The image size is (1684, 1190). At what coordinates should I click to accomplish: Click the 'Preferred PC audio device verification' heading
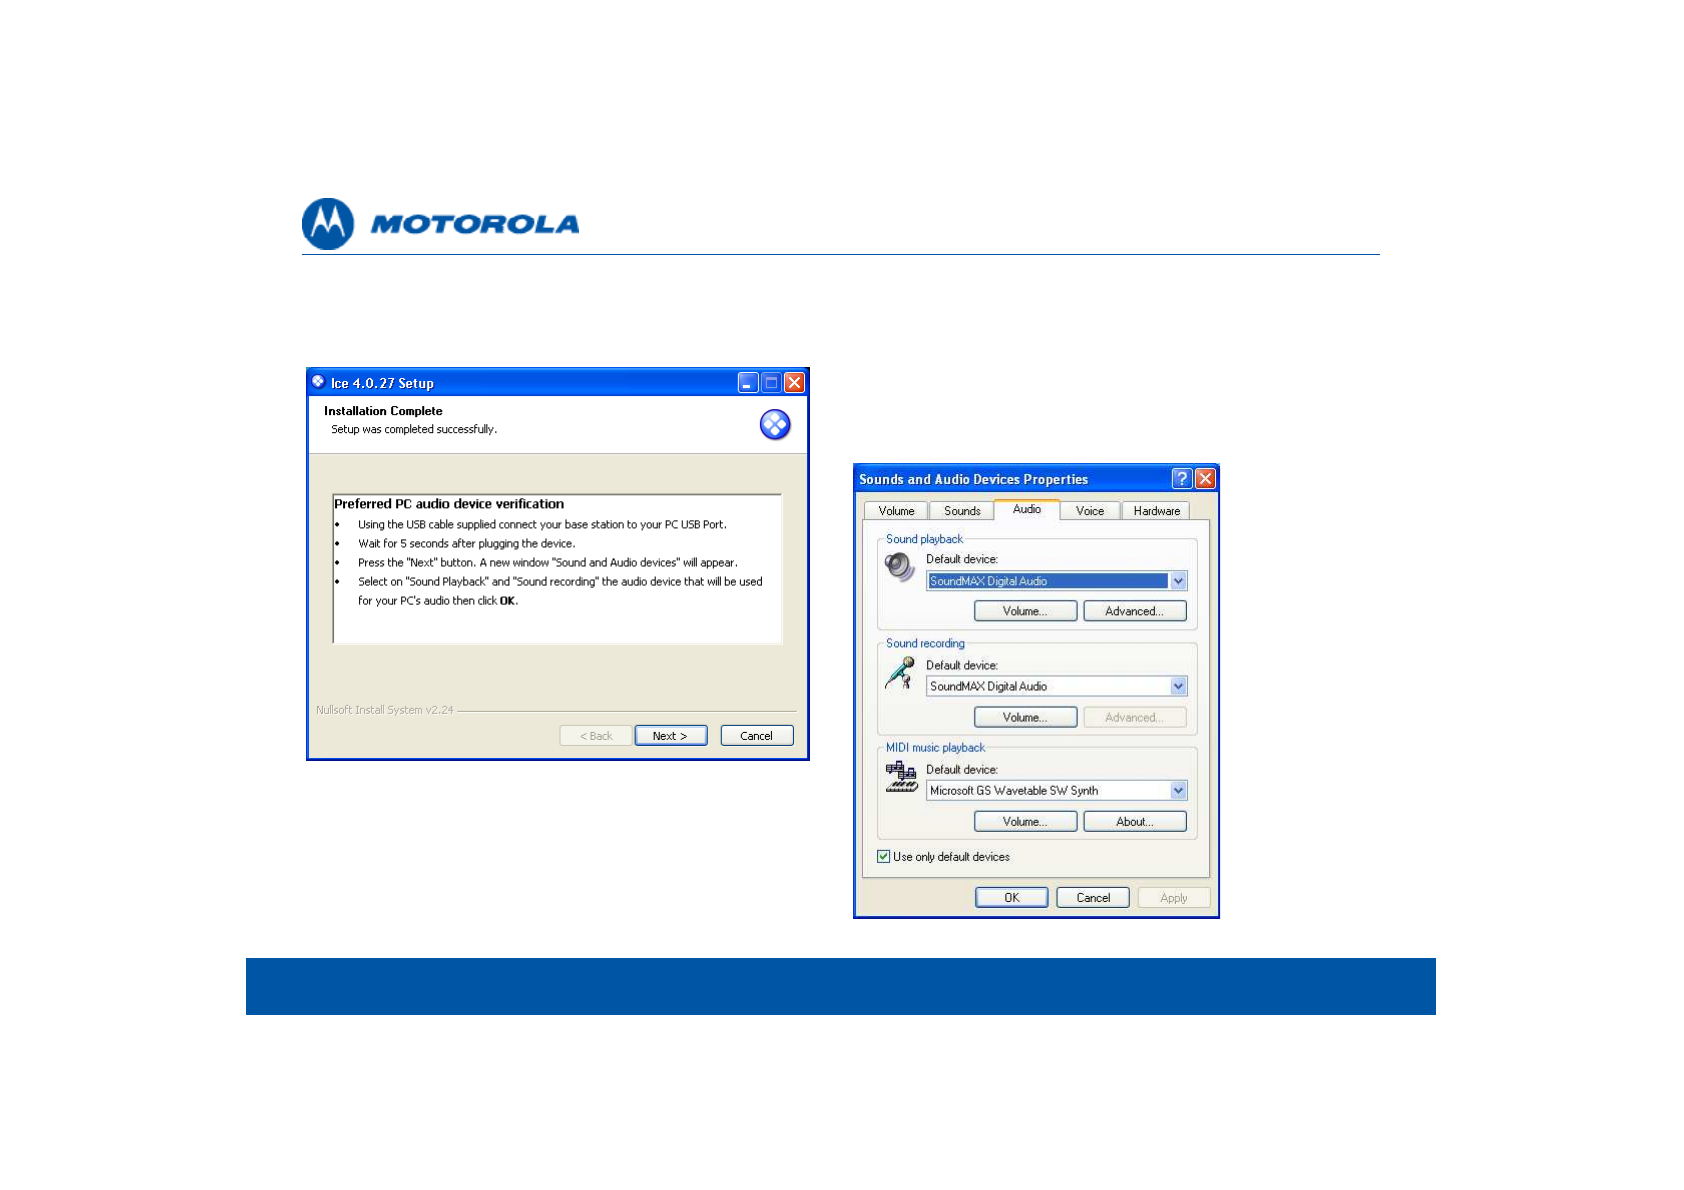(x=449, y=504)
